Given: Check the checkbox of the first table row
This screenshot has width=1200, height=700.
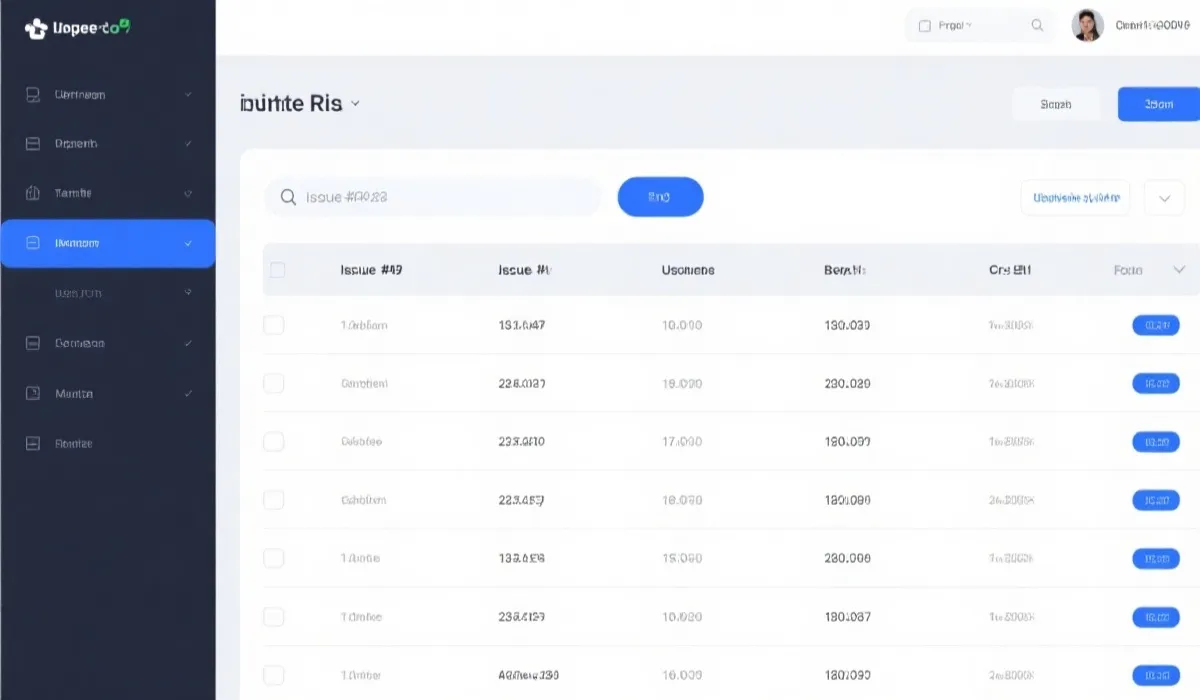Looking at the screenshot, I should [x=273, y=325].
